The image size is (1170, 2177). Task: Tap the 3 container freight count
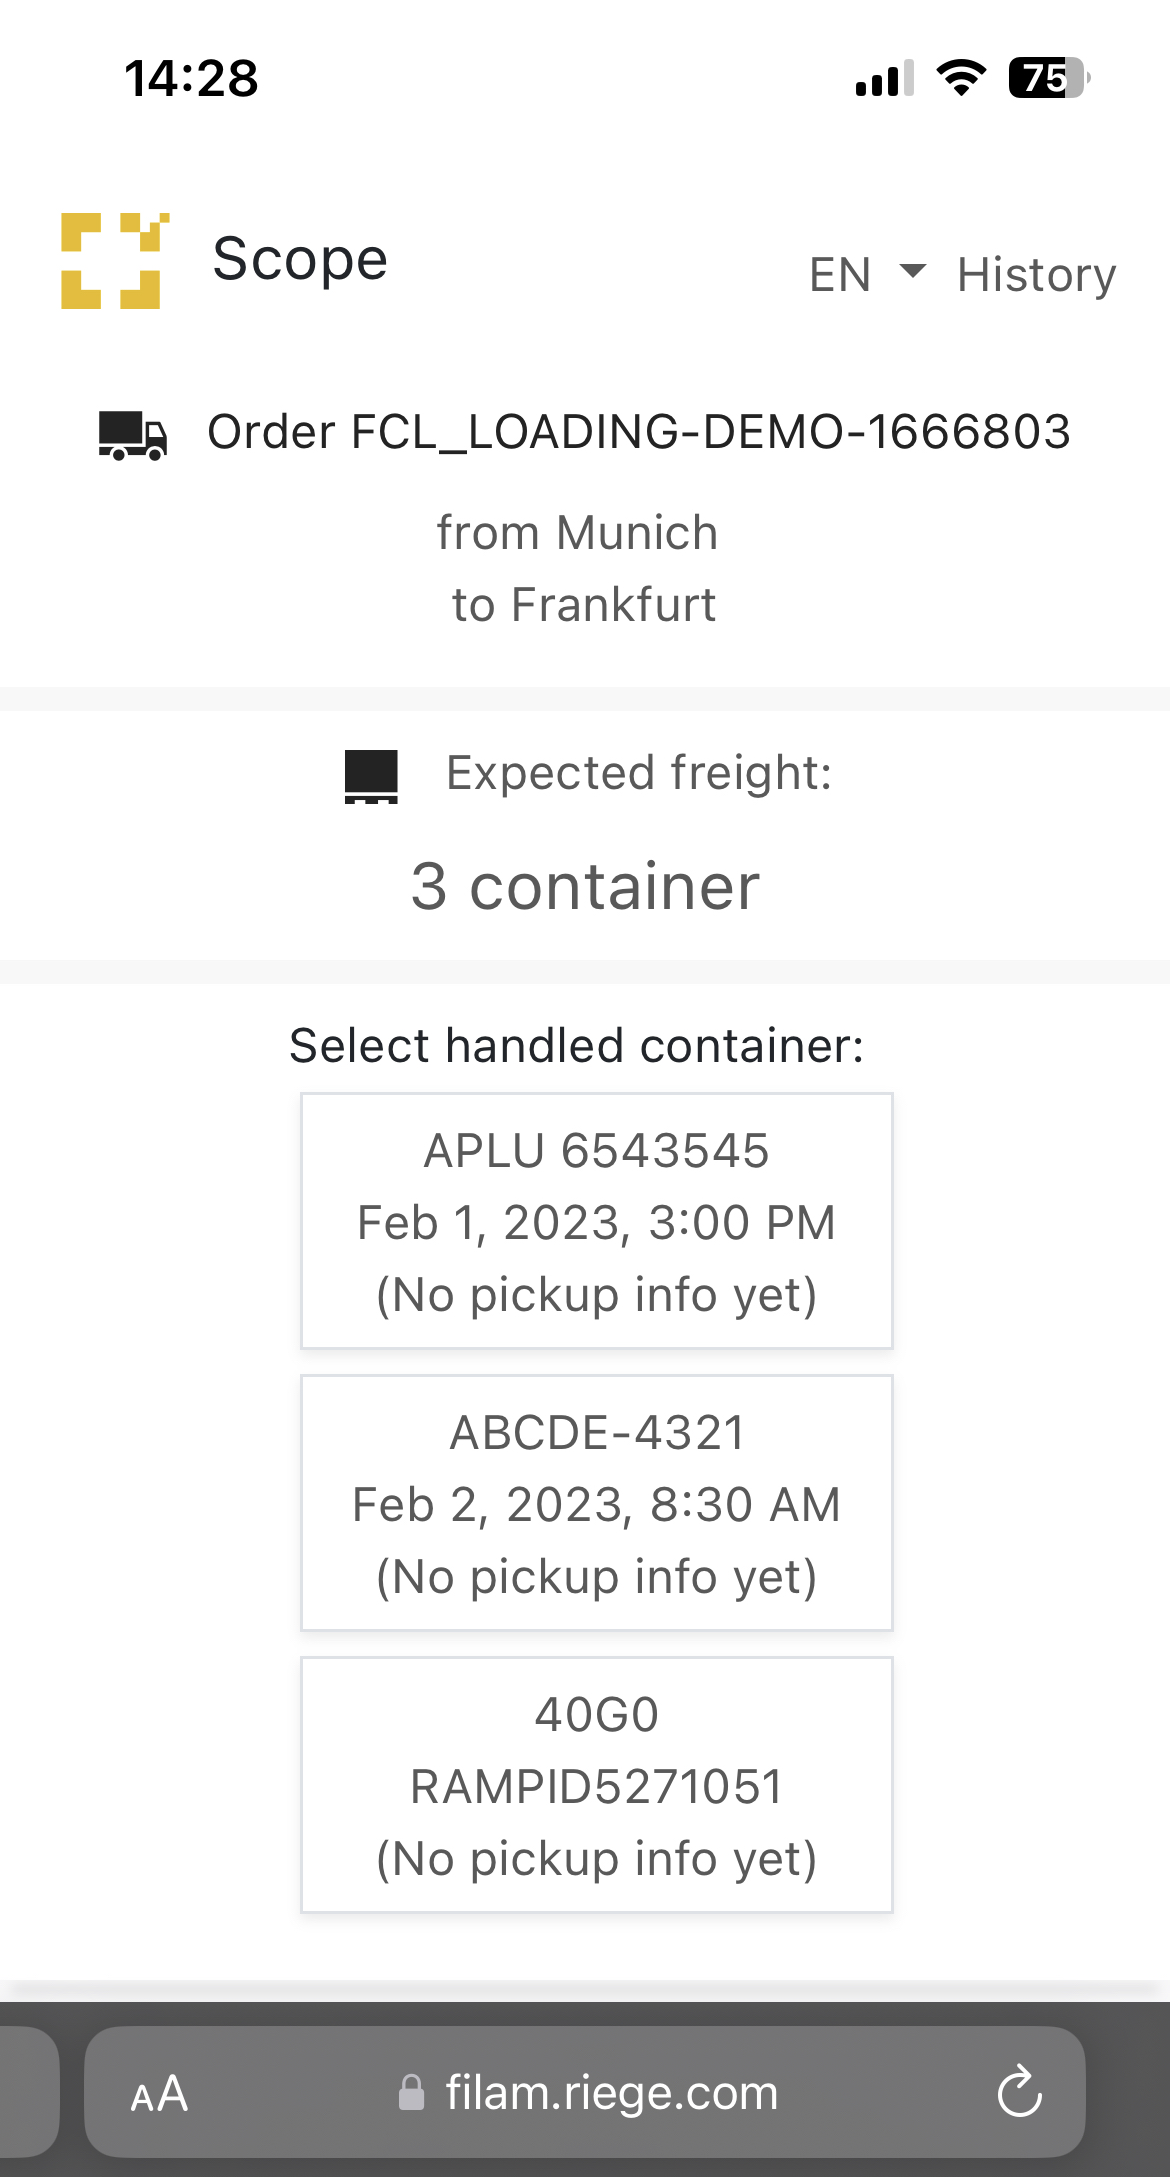pyautogui.click(x=585, y=886)
